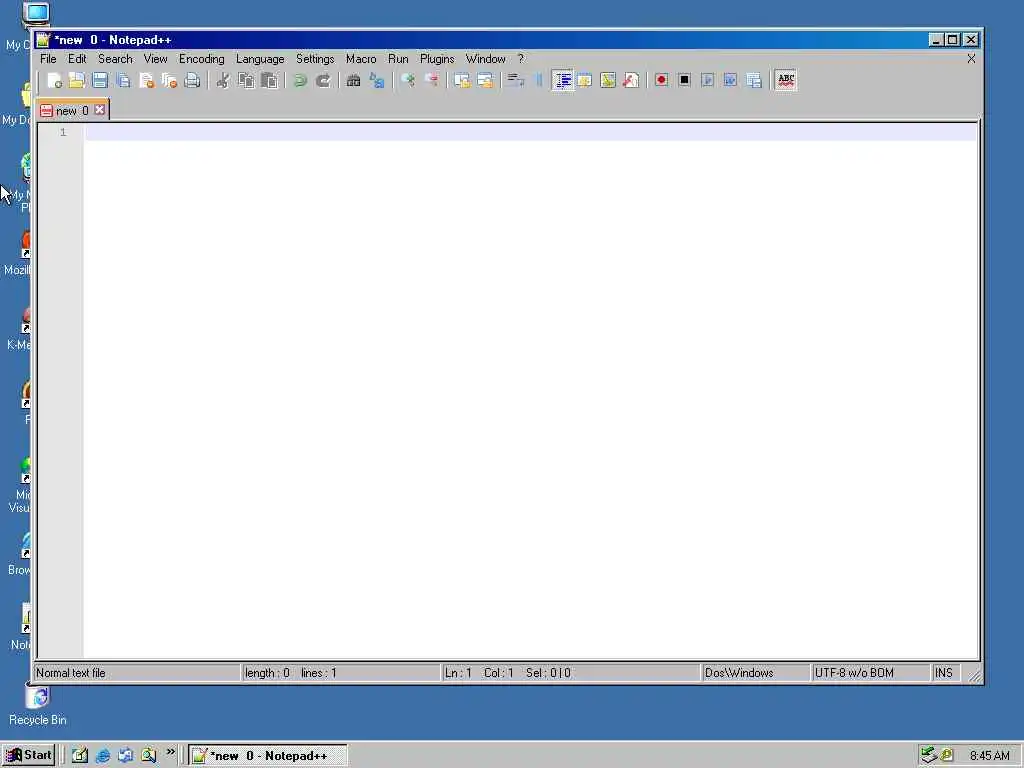Image resolution: width=1024 pixels, height=768 pixels.
Task: Open the Macro menu
Action: tap(361, 59)
